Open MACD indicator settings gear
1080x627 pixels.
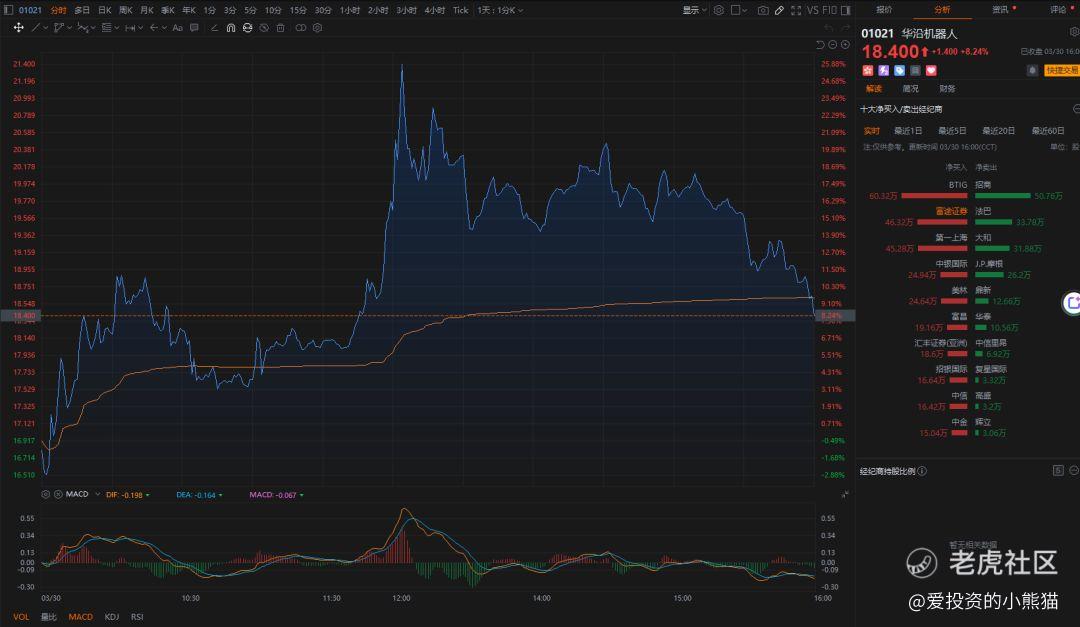click(x=45, y=494)
